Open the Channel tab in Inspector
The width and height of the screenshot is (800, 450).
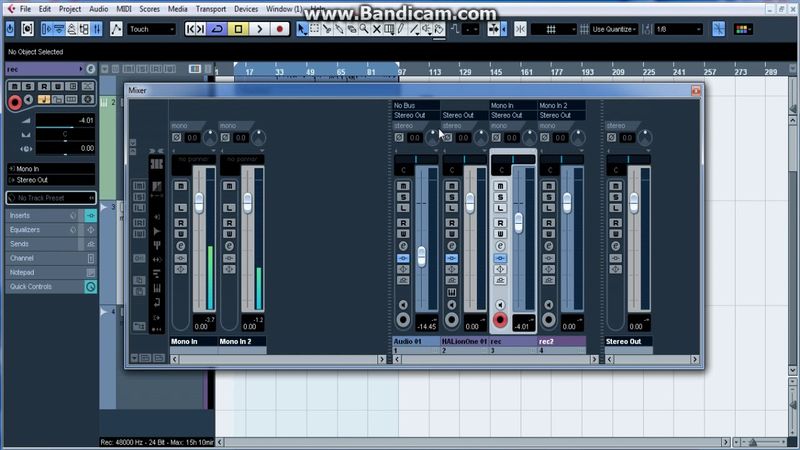[x=51, y=258]
